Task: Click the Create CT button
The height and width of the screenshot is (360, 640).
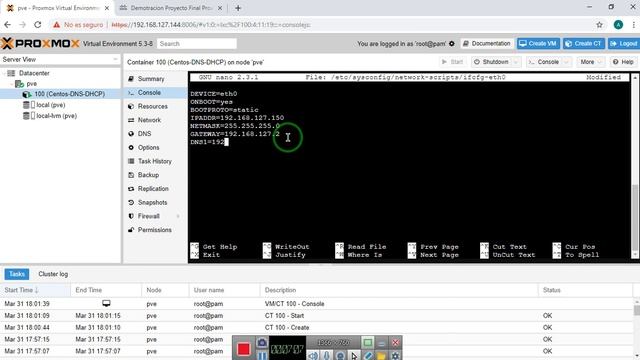Action: 584,44
